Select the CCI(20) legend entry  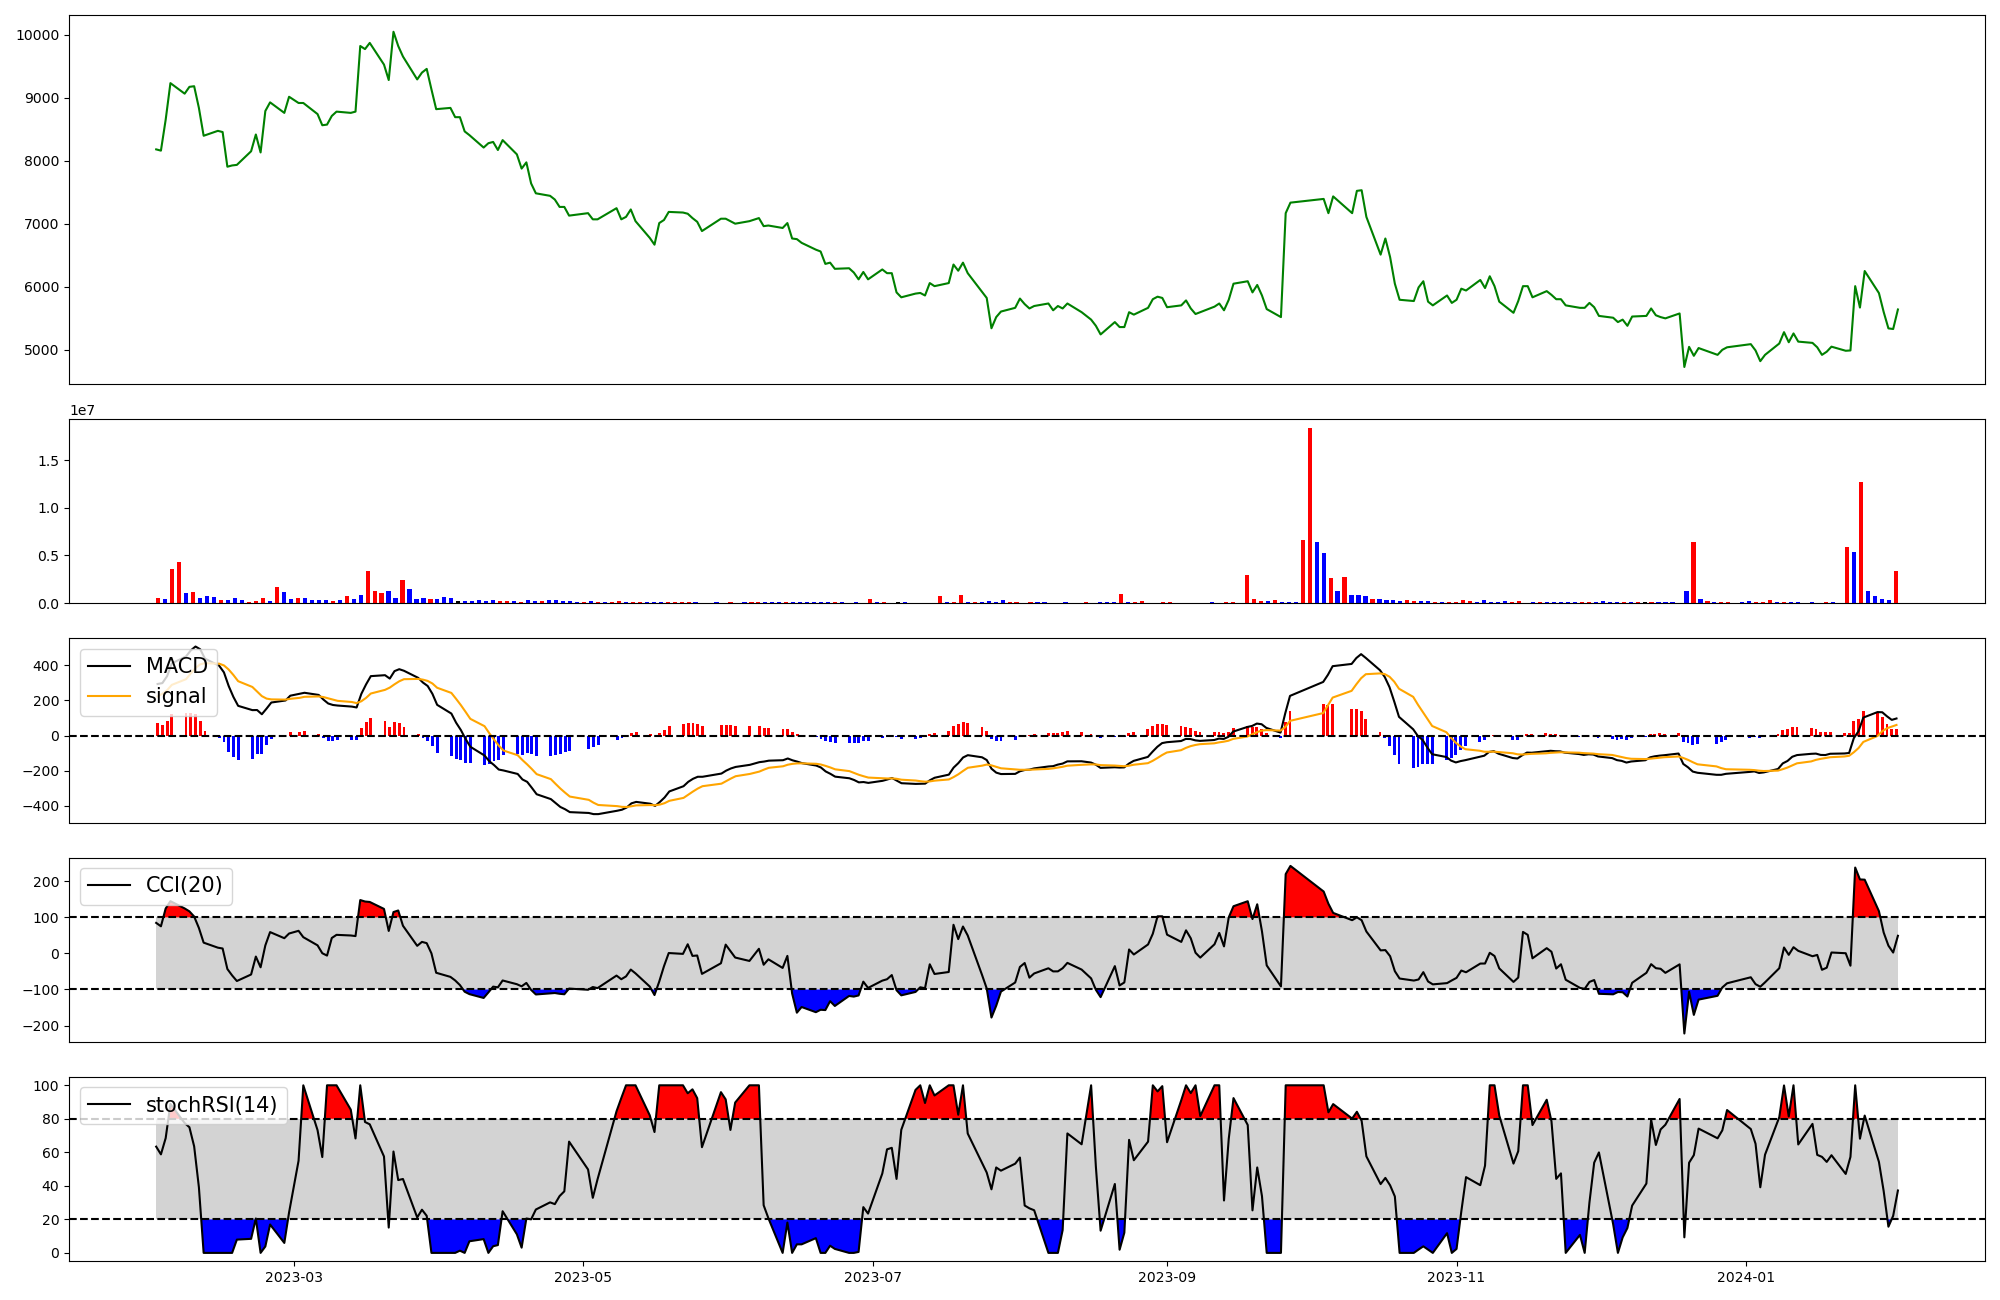tap(184, 885)
